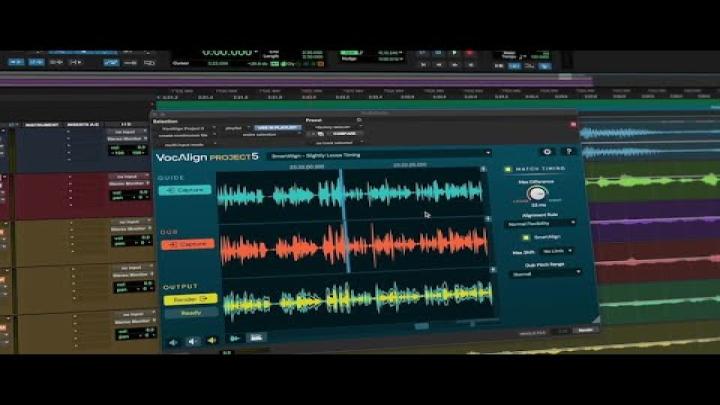The height and width of the screenshot is (405, 720).
Task: Click the dark button beneath Render
Action: pyautogui.click(x=191, y=313)
